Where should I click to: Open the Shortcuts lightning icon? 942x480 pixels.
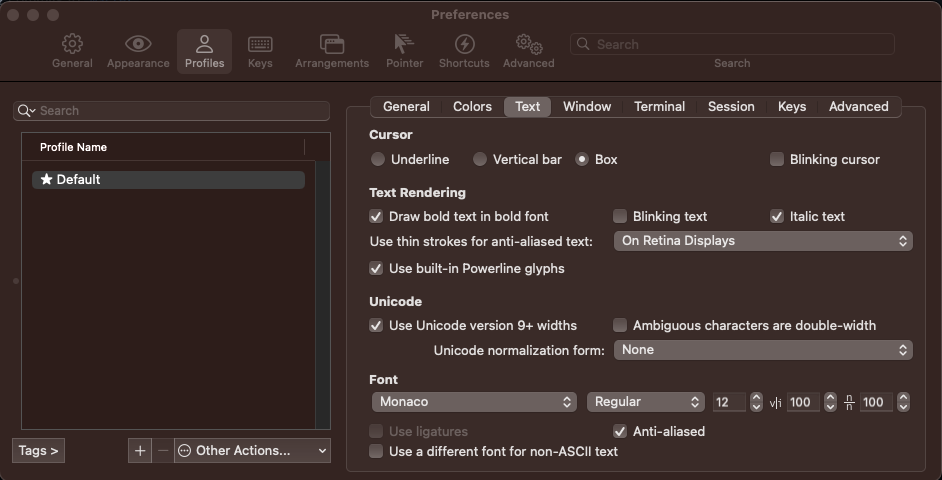click(464, 44)
